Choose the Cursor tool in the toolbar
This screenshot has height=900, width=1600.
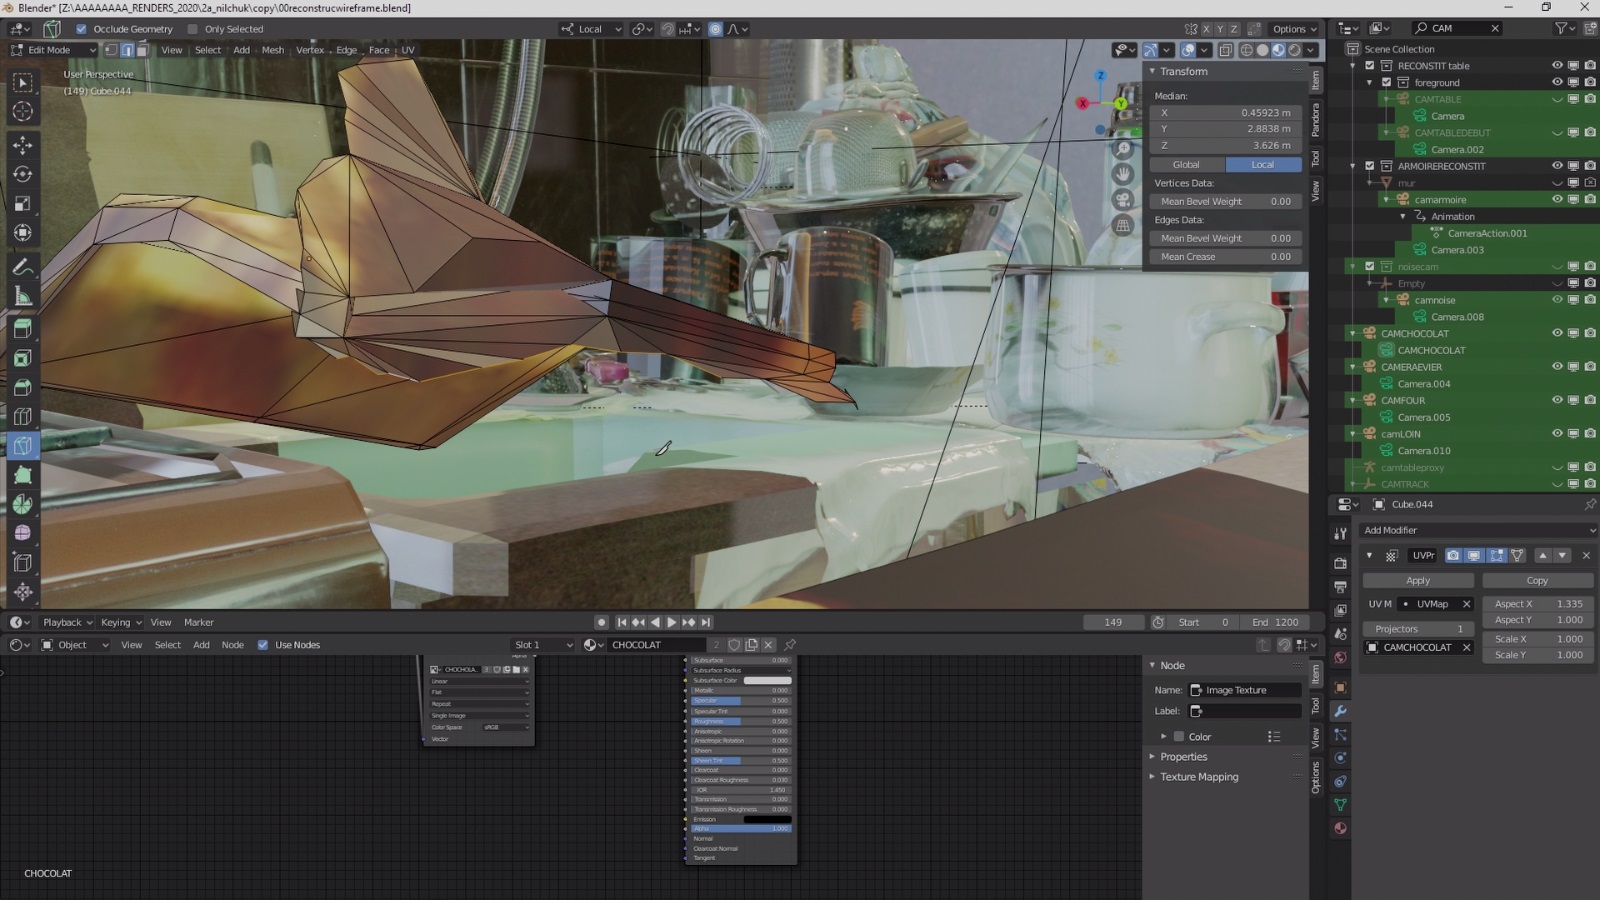point(22,111)
